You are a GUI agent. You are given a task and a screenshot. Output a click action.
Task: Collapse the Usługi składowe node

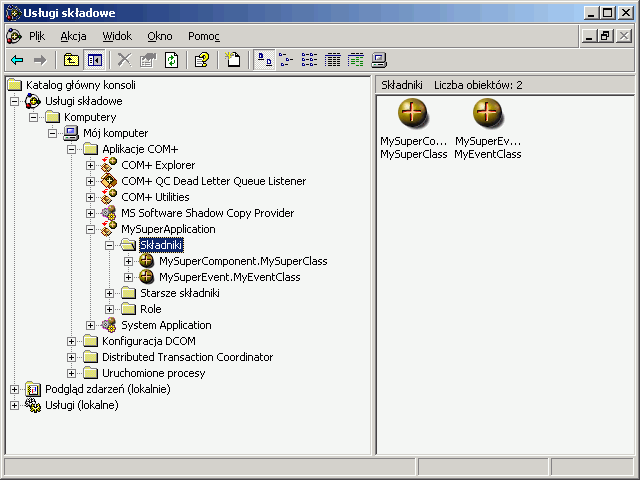[x=14, y=101]
